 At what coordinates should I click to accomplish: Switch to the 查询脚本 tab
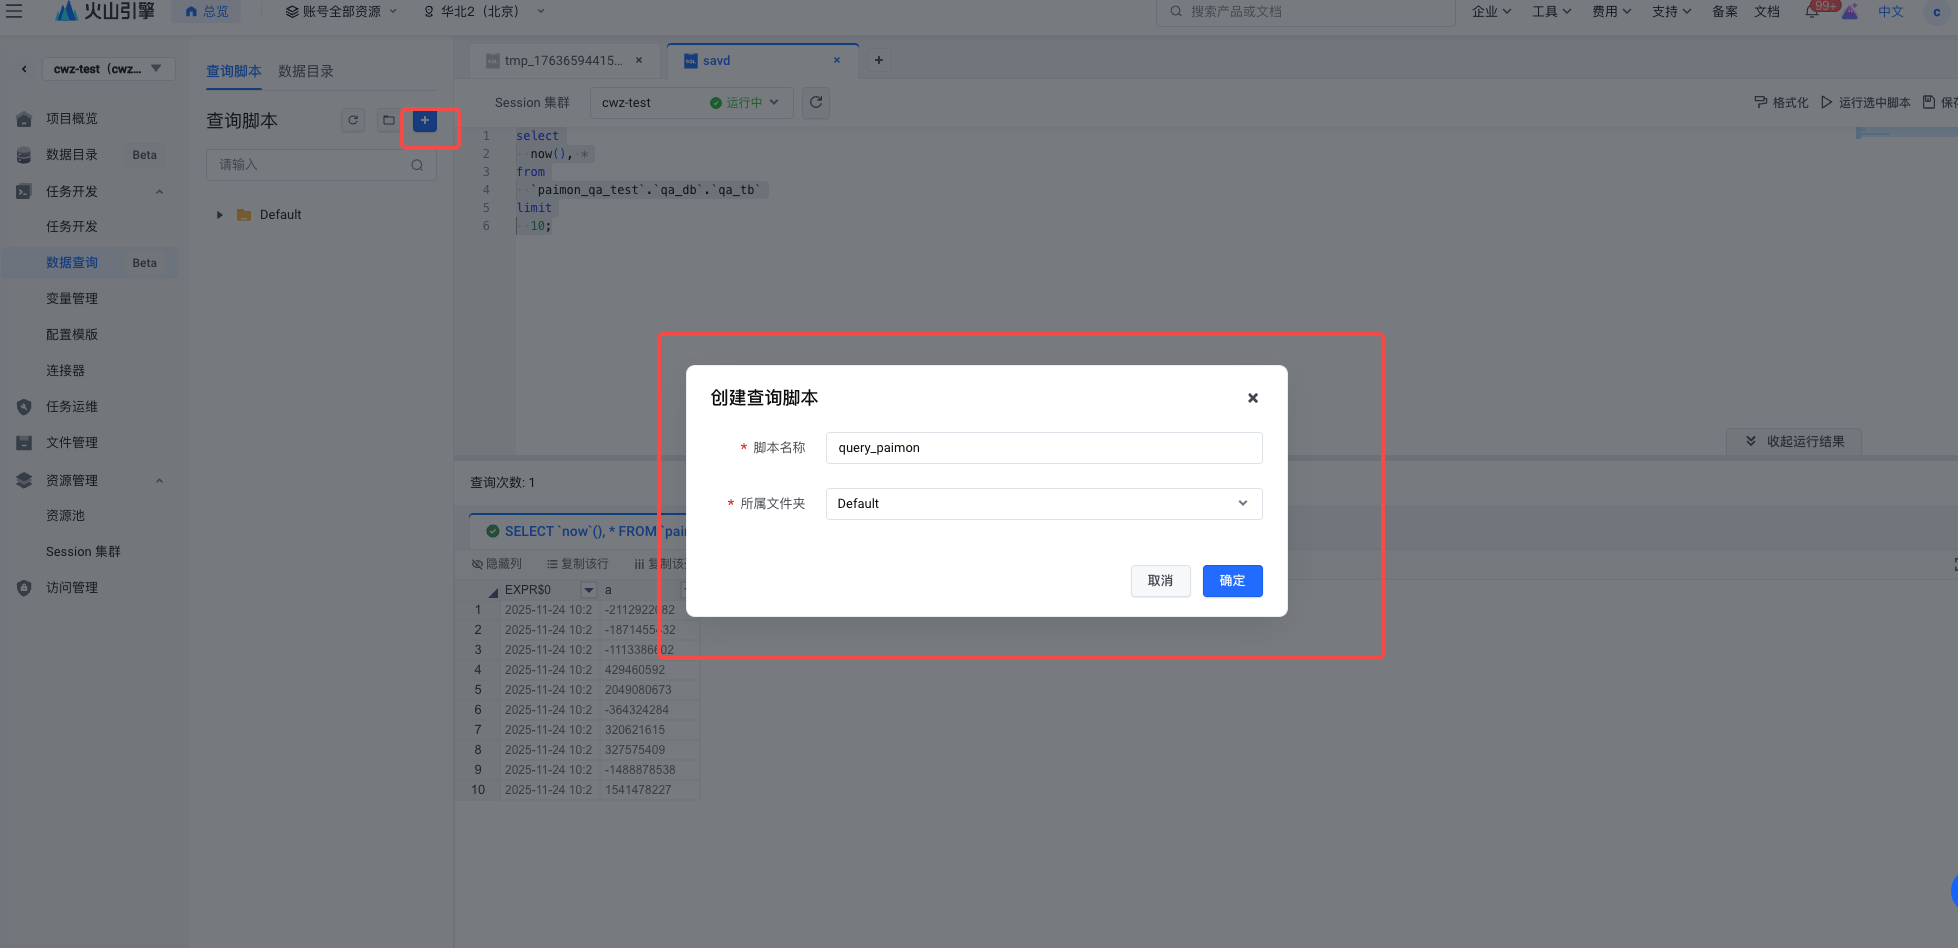pos(234,71)
